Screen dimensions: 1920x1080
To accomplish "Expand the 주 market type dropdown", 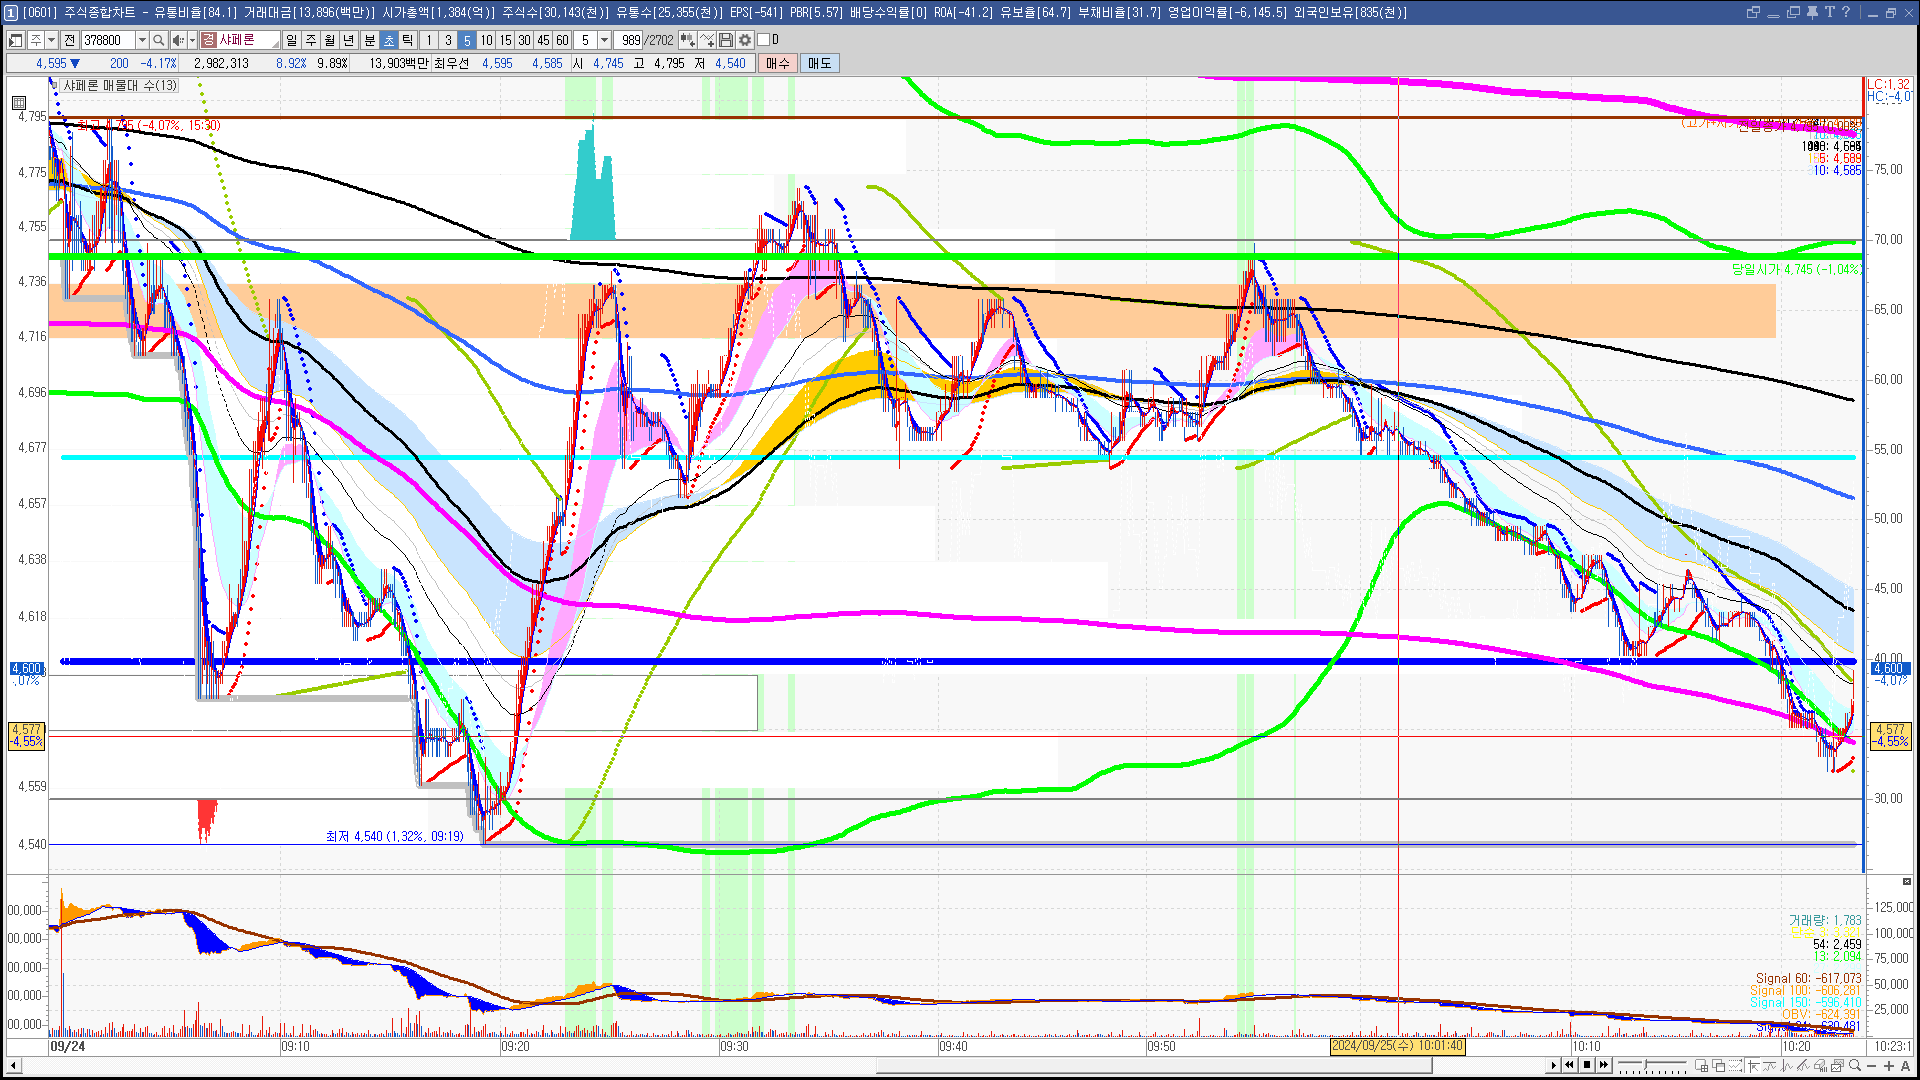I will [x=51, y=40].
